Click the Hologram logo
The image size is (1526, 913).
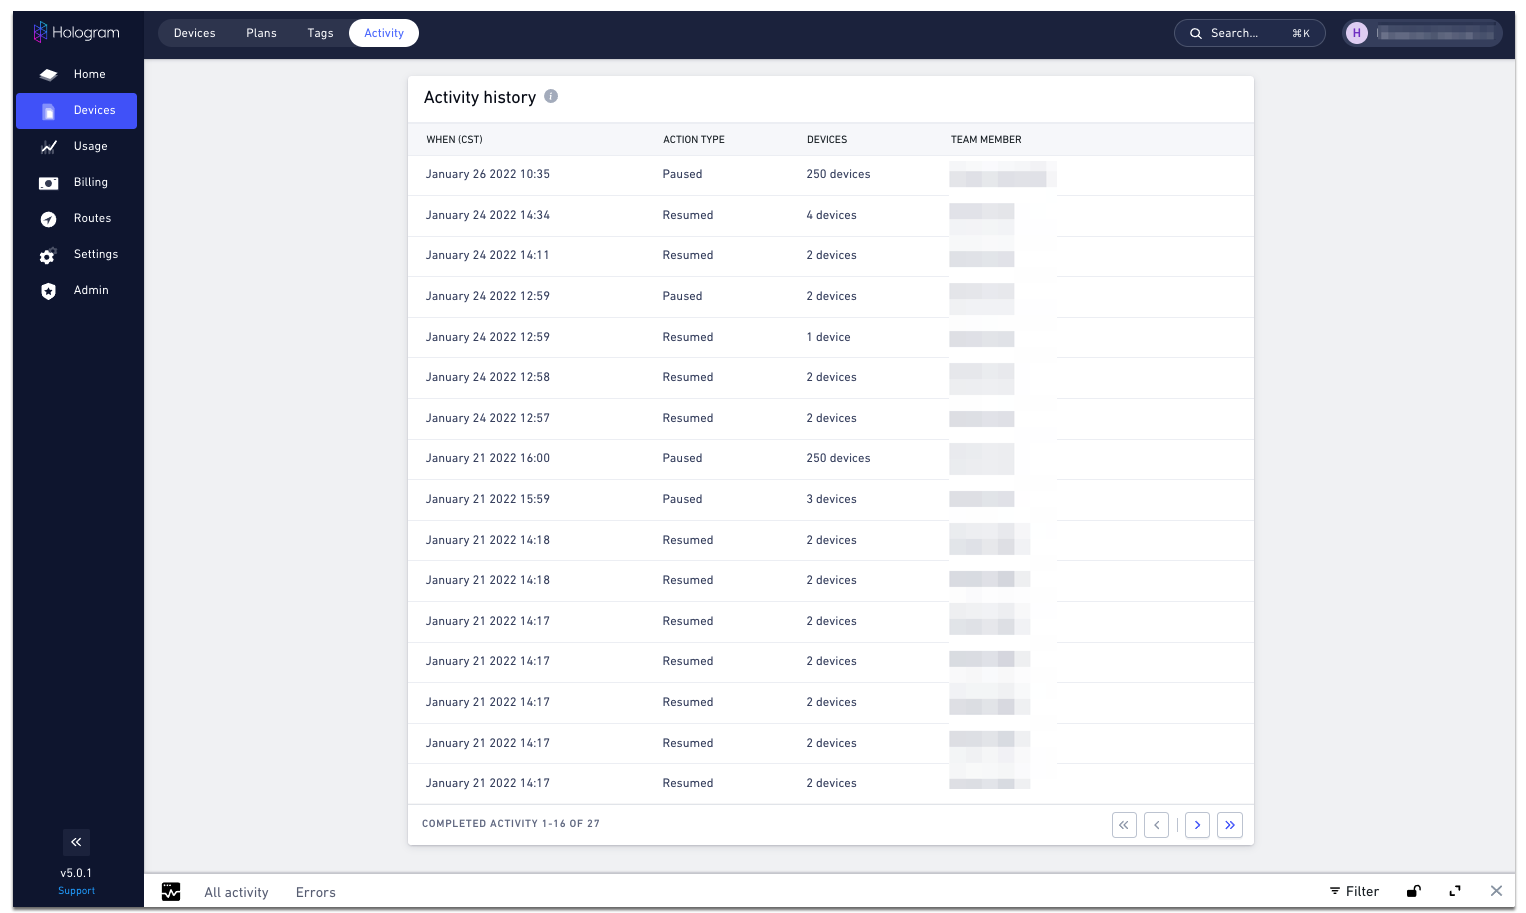tap(76, 32)
